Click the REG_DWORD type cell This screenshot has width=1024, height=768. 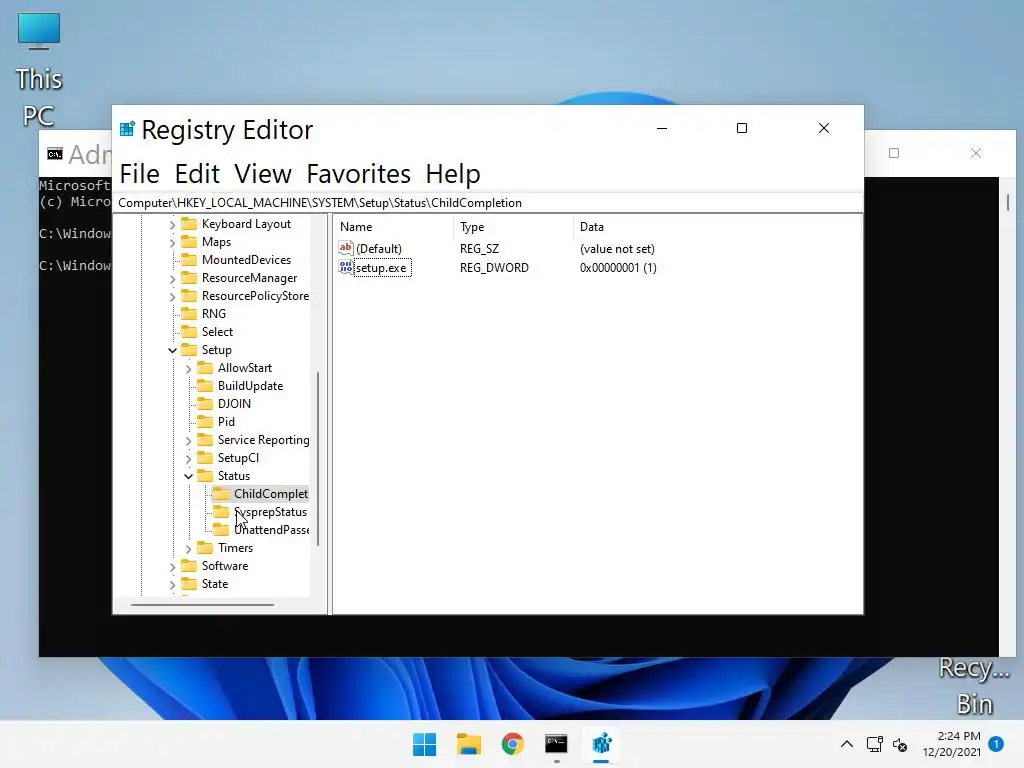pos(494,268)
